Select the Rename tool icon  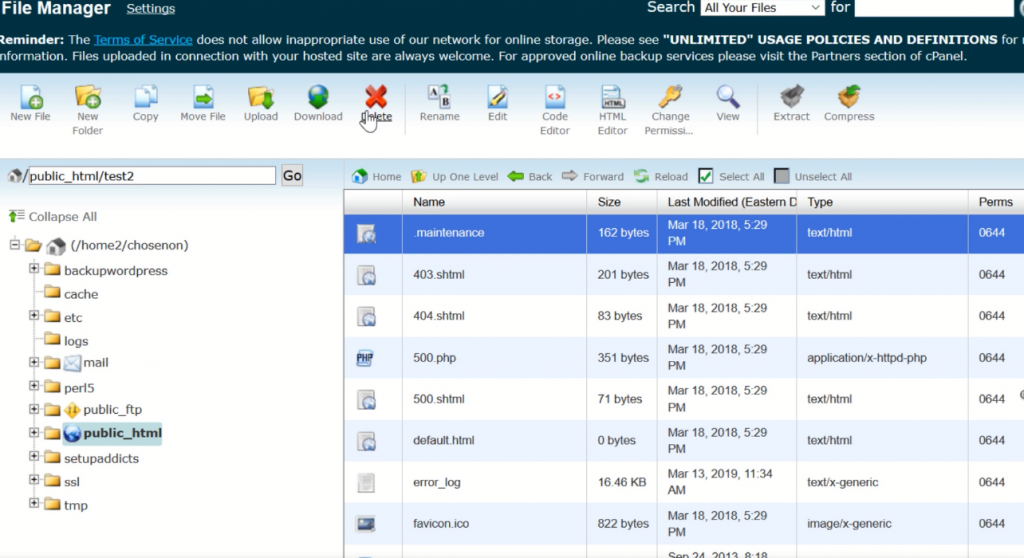(x=439, y=97)
